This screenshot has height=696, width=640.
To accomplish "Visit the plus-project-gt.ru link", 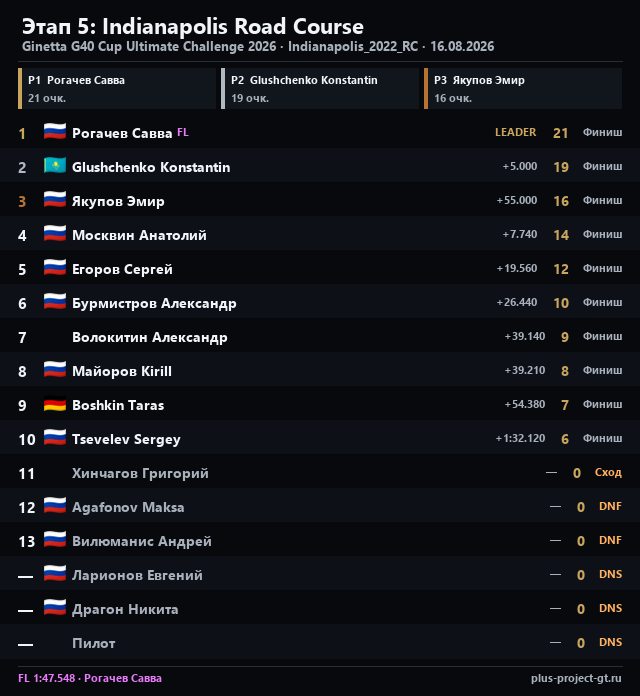I will [576, 678].
